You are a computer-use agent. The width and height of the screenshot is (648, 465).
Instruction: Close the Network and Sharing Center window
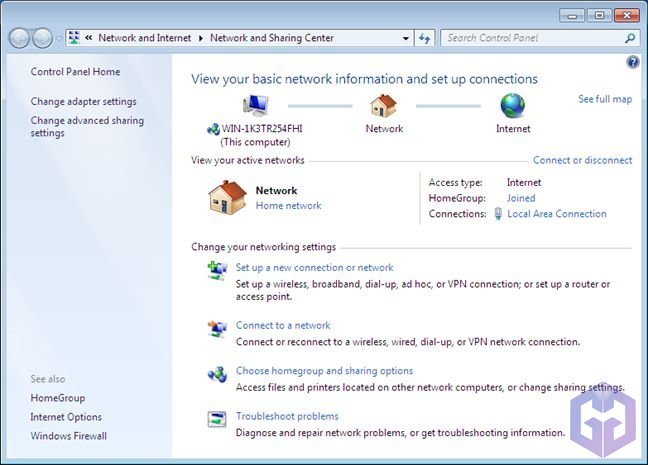627,16
